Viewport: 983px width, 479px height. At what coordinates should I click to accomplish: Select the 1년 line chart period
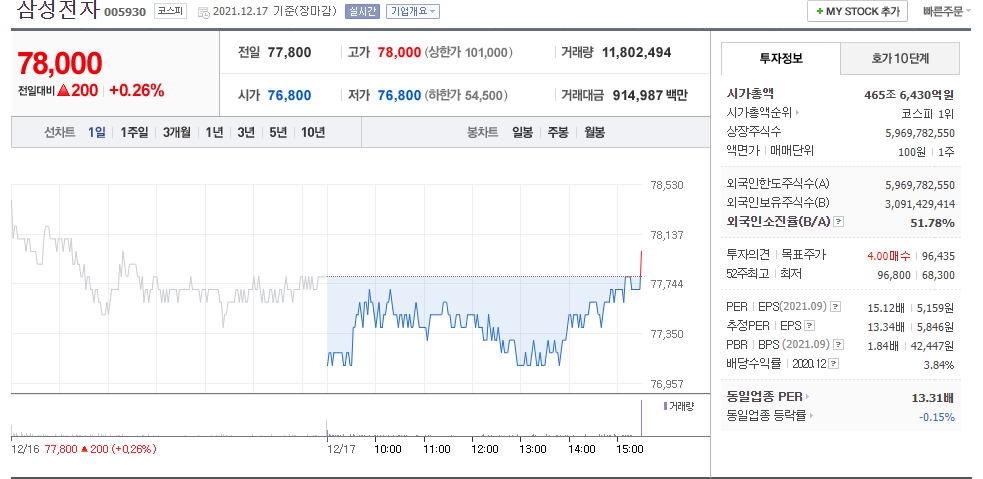(214, 132)
